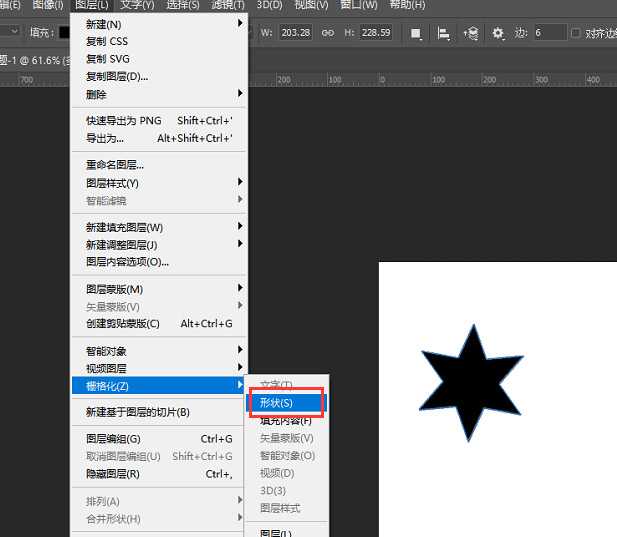Toggle the 对齐边缘 checkbox

575,33
